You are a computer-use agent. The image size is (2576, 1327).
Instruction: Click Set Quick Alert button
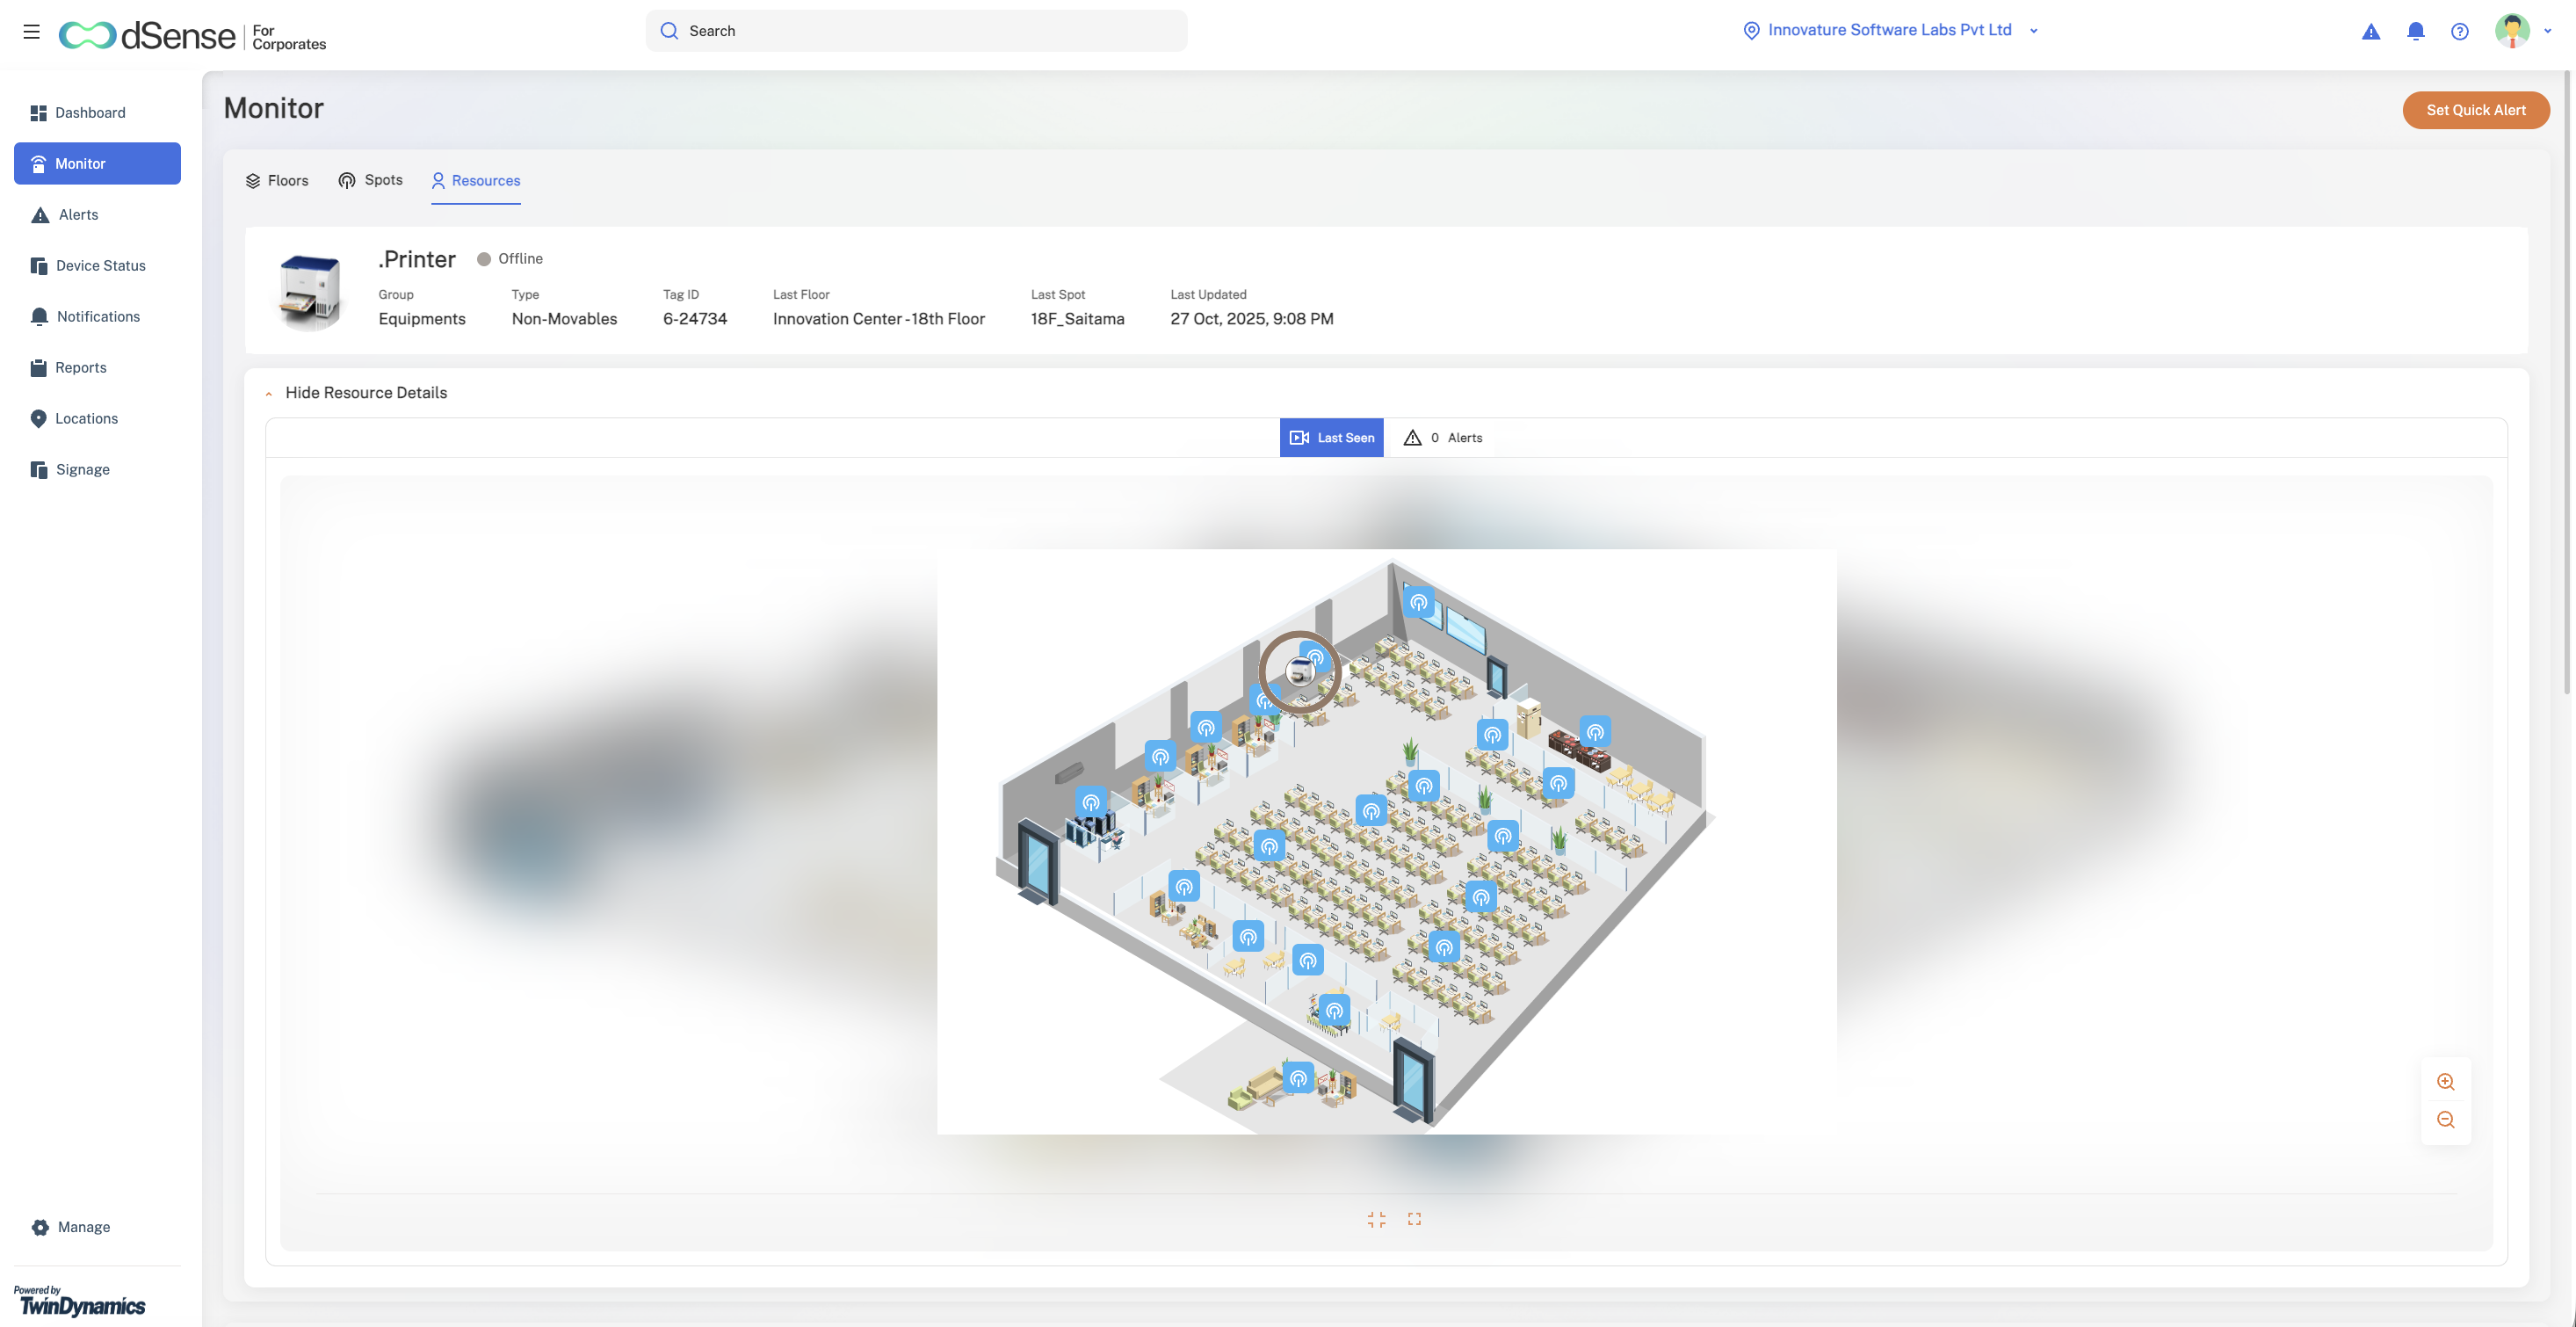[2475, 110]
